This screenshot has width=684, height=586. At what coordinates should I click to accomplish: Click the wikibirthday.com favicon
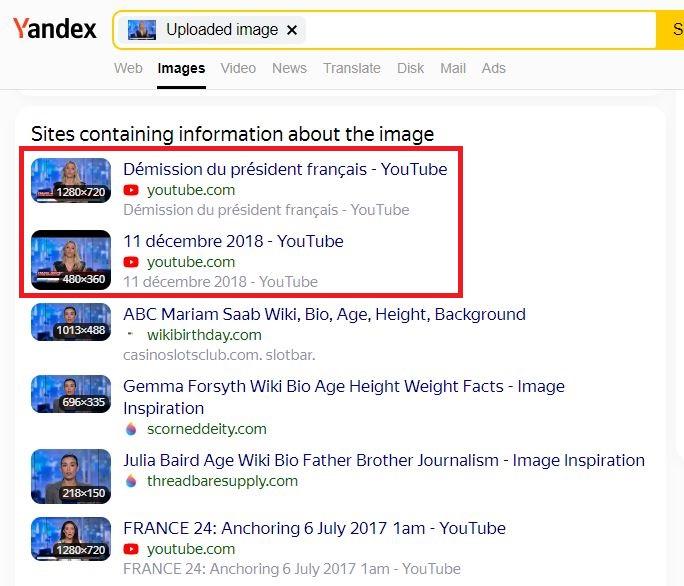click(x=130, y=334)
